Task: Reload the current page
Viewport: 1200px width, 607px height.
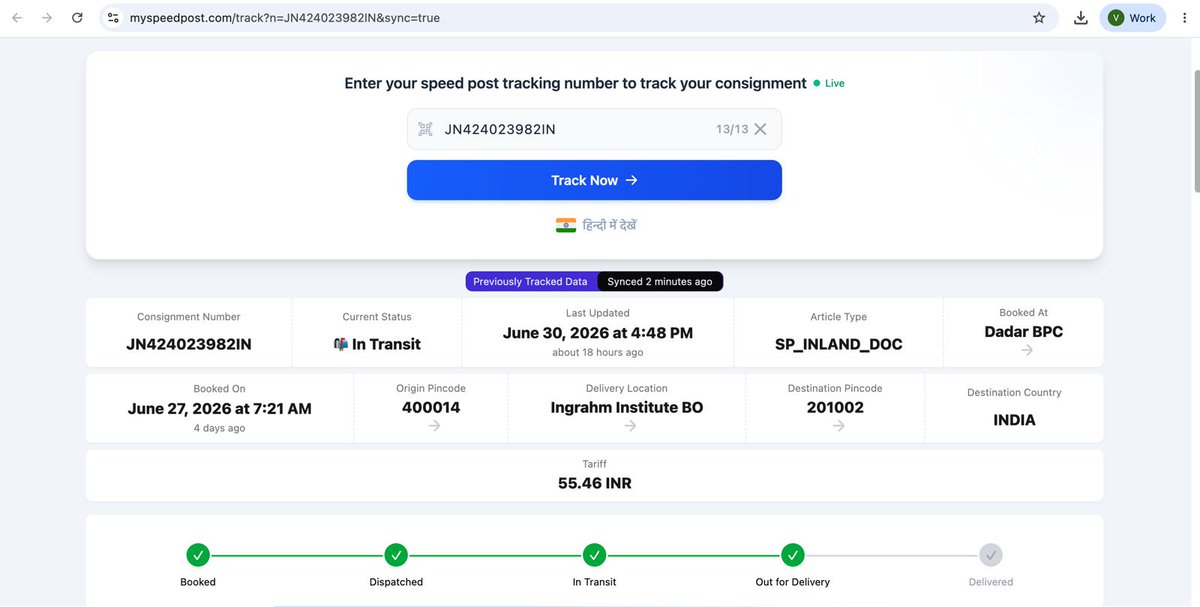Action: pyautogui.click(x=77, y=18)
